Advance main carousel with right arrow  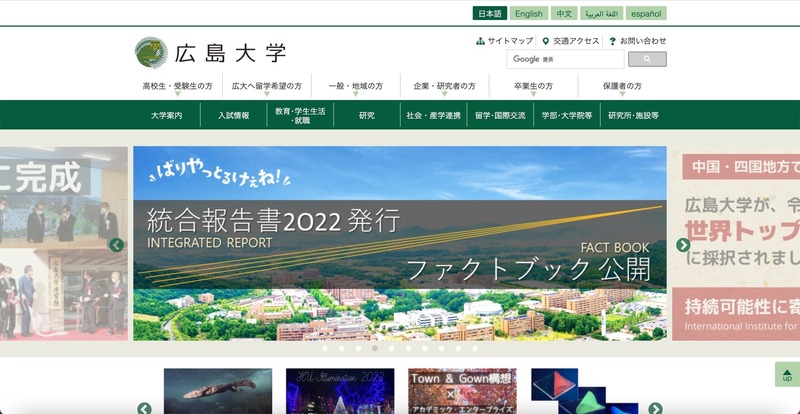[683, 245]
